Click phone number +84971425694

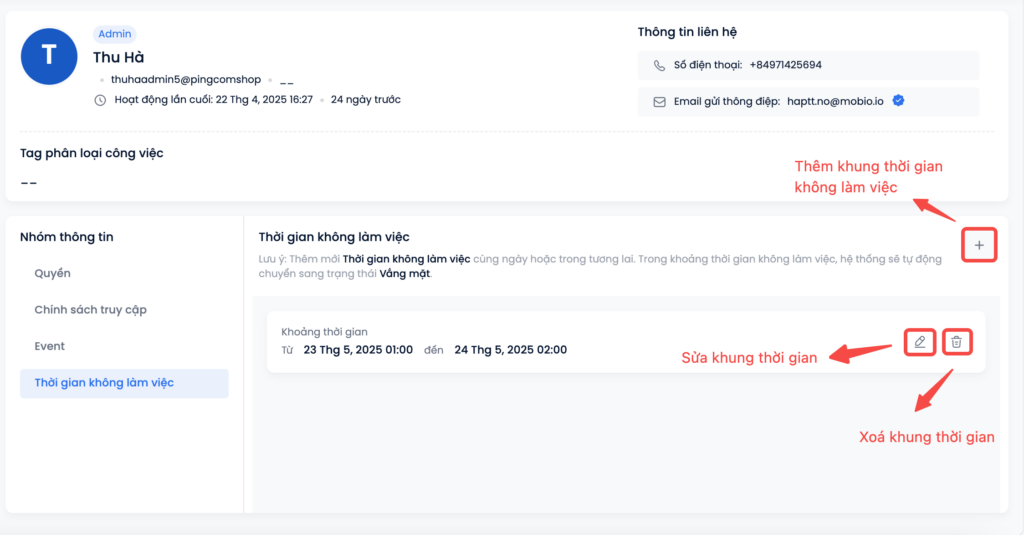pos(786,65)
